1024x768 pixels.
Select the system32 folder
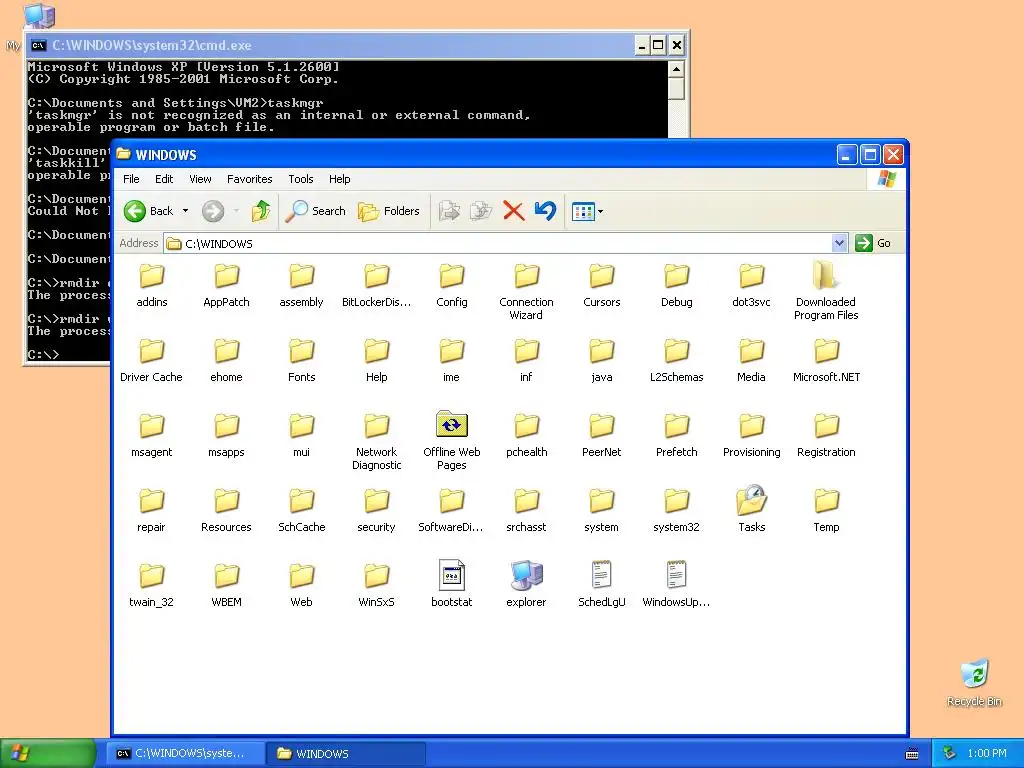click(x=677, y=511)
